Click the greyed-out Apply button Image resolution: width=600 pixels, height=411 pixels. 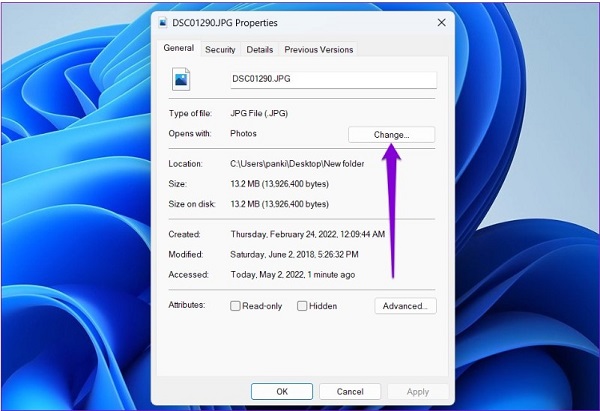click(418, 391)
